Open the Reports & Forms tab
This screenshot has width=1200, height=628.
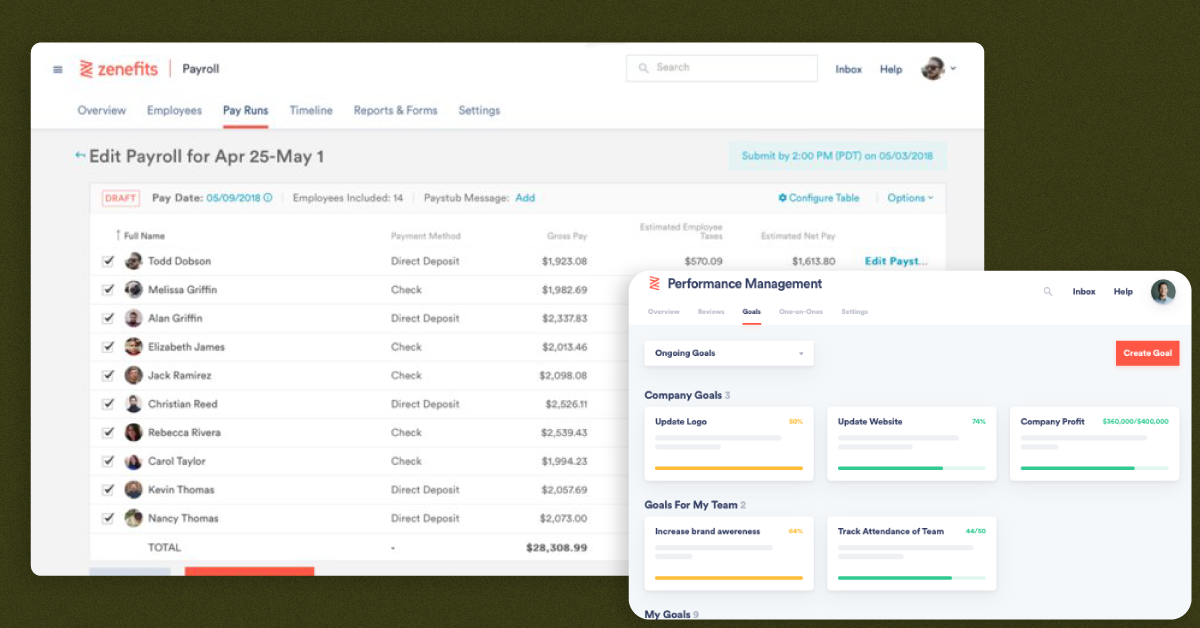(x=395, y=111)
